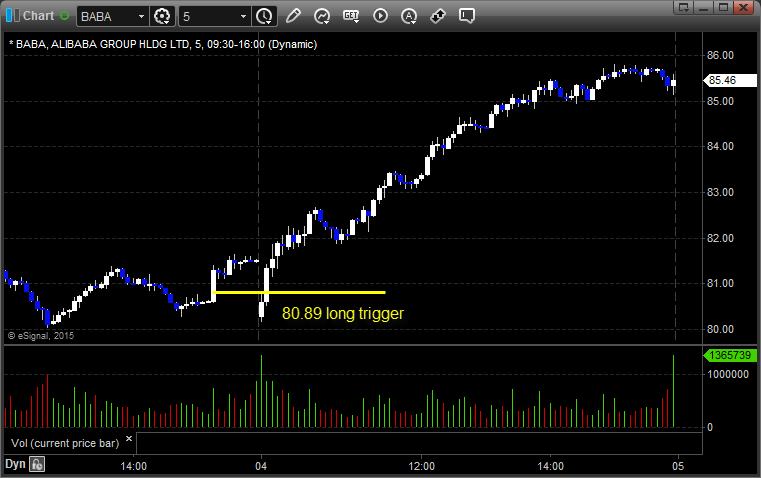Click the 04 date axis label
This screenshot has width=761, height=478.
[261, 466]
